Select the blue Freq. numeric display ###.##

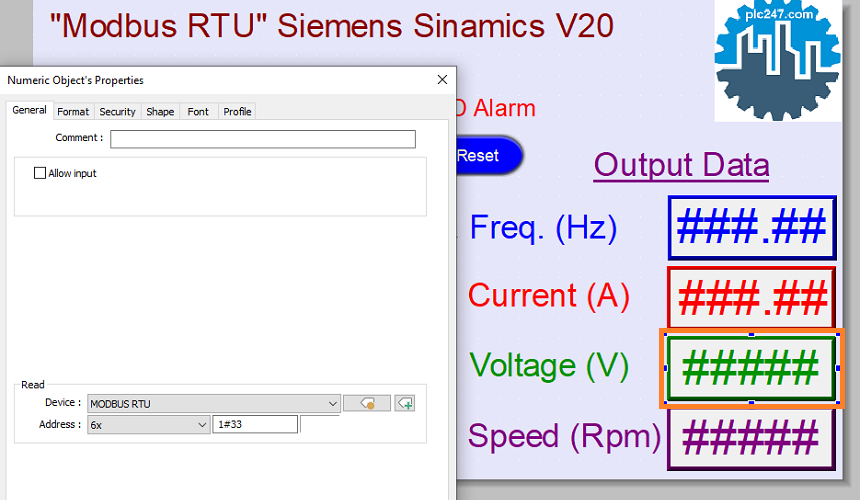pyautogui.click(x=752, y=227)
